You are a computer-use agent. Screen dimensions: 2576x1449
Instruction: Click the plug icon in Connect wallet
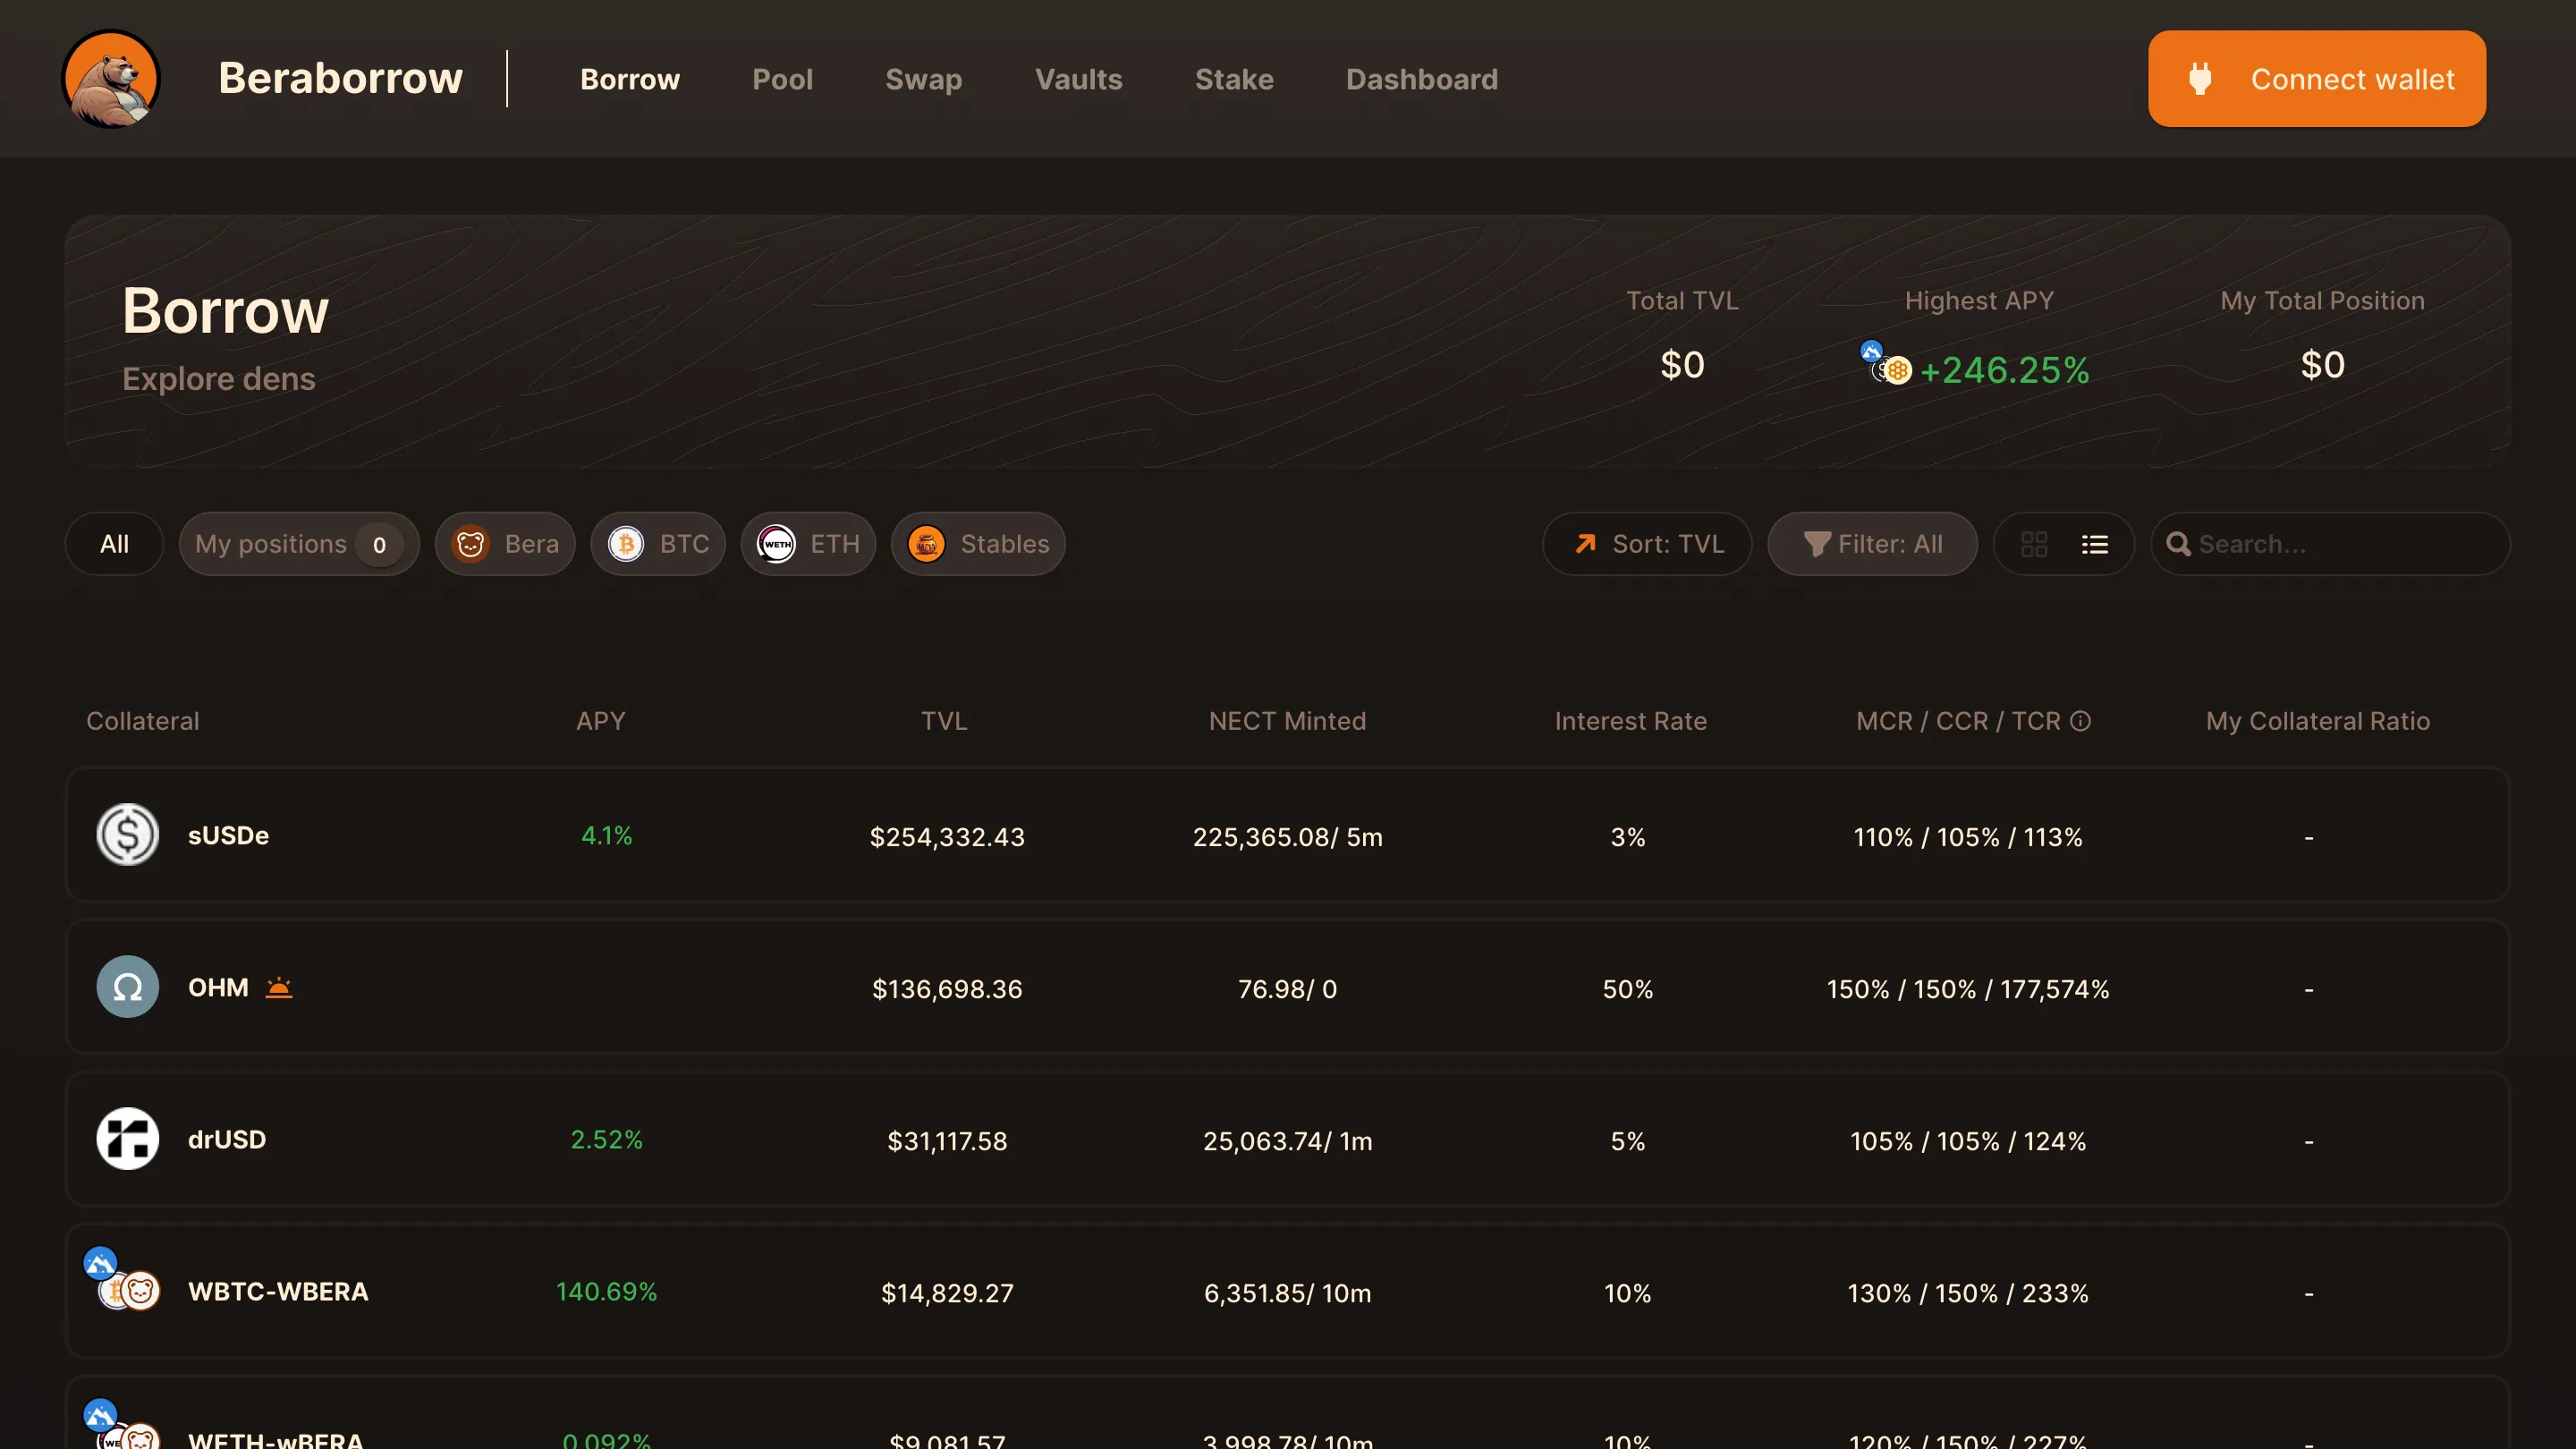click(2200, 79)
